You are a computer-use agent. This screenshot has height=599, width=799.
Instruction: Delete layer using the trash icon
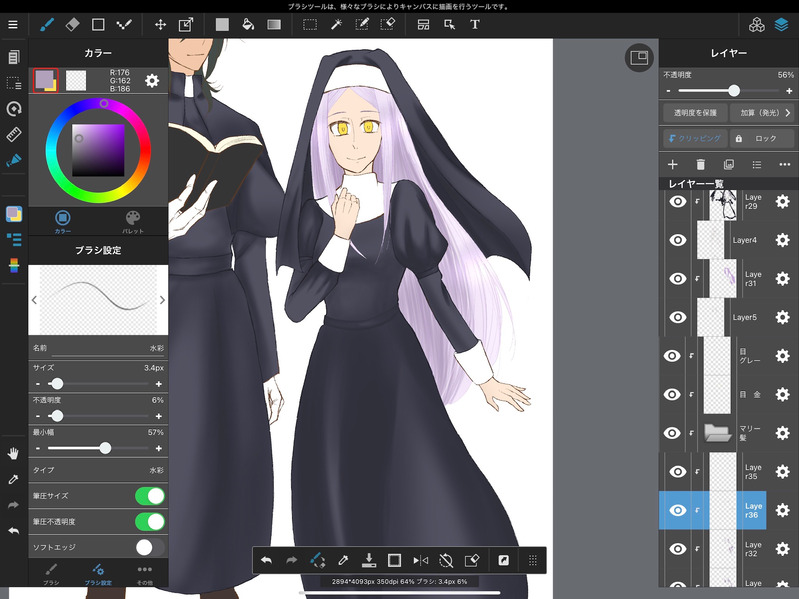(700, 164)
